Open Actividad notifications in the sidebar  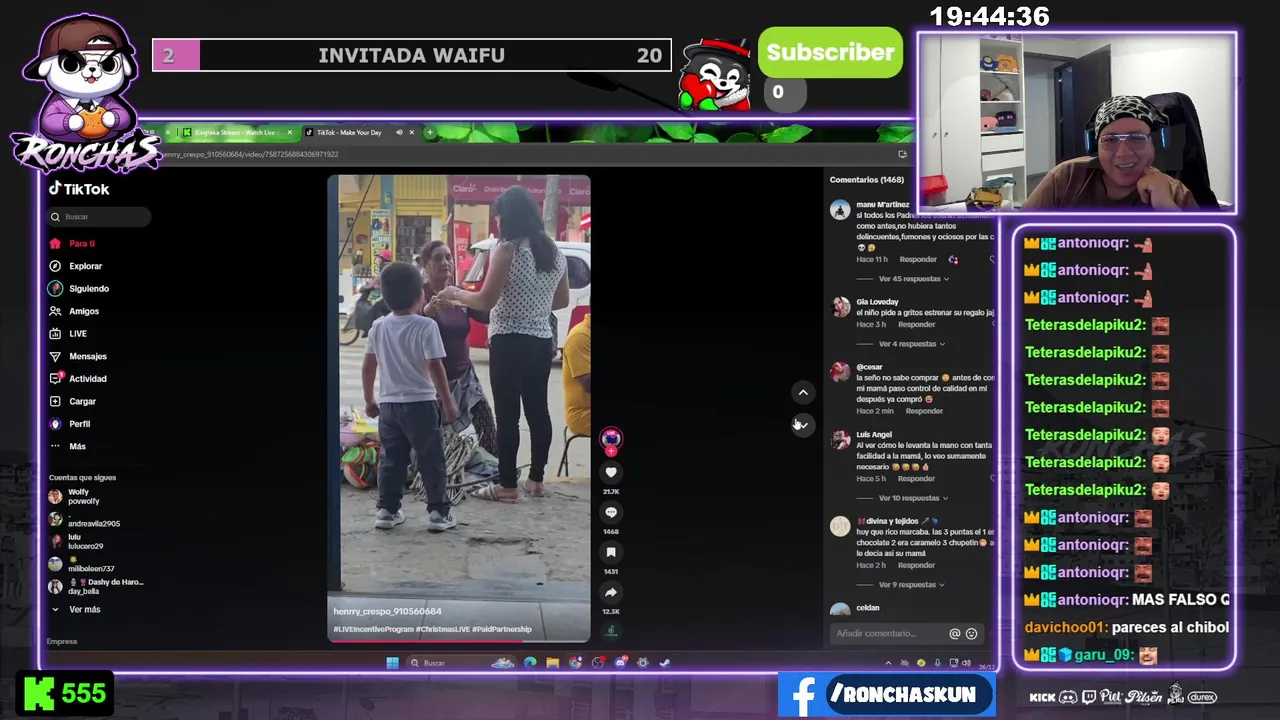78,378
